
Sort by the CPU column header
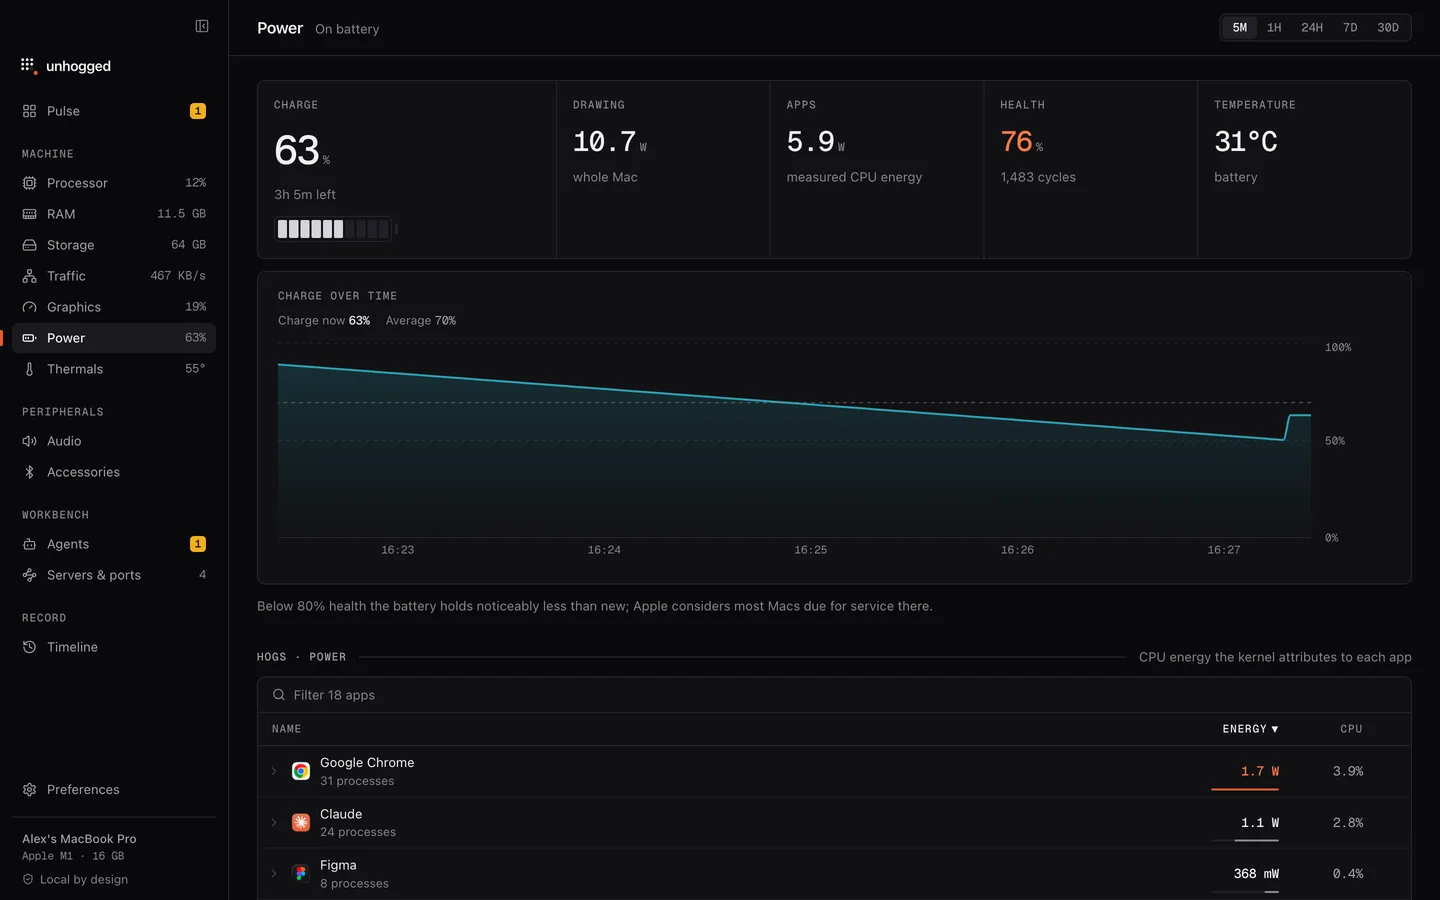(x=1351, y=729)
